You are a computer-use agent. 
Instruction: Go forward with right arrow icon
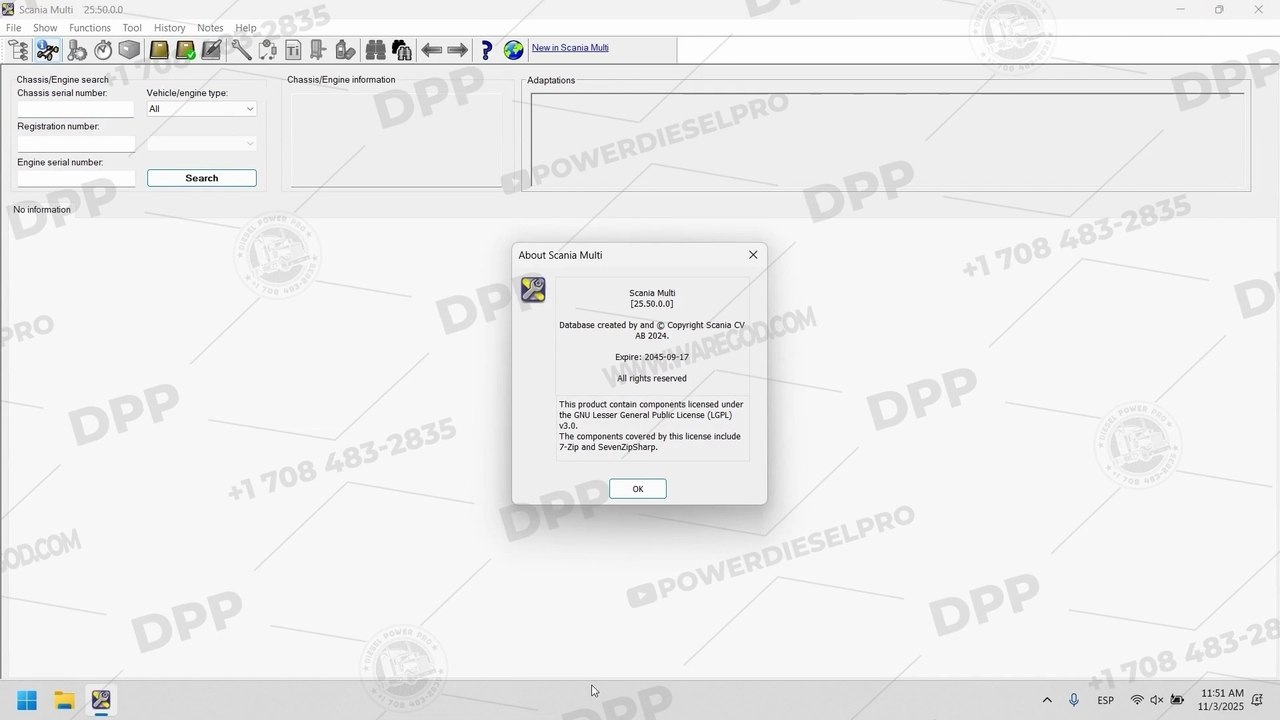(457, 49)
